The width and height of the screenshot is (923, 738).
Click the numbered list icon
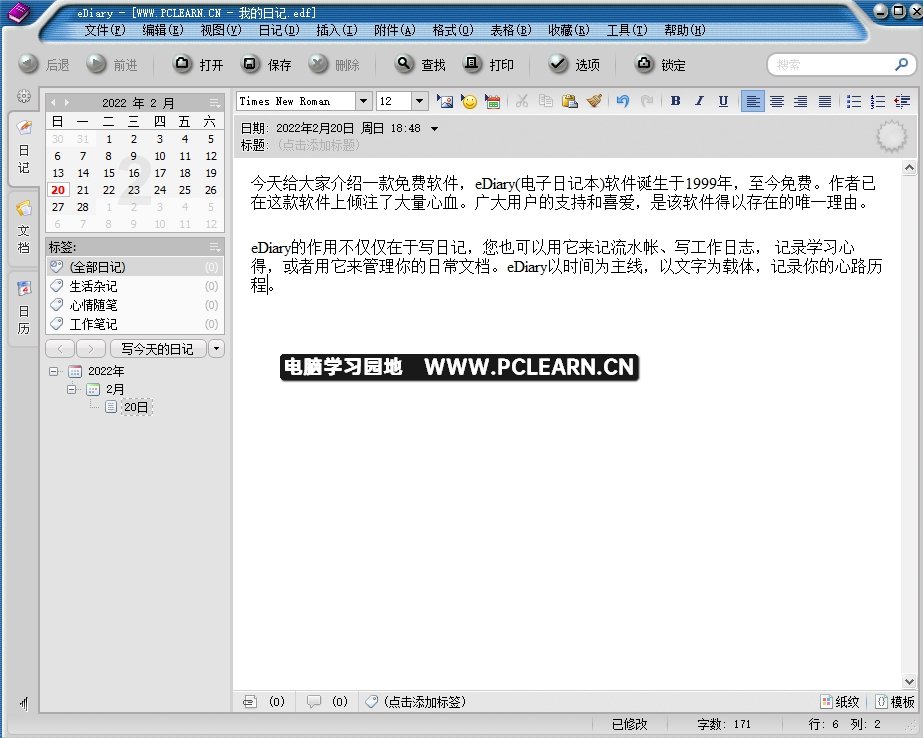click(x=878, y=101)
